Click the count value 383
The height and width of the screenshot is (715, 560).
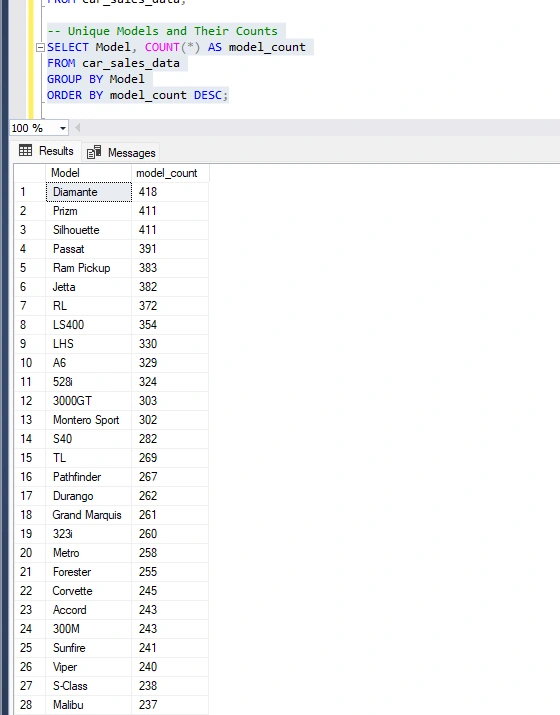(170, 268)
